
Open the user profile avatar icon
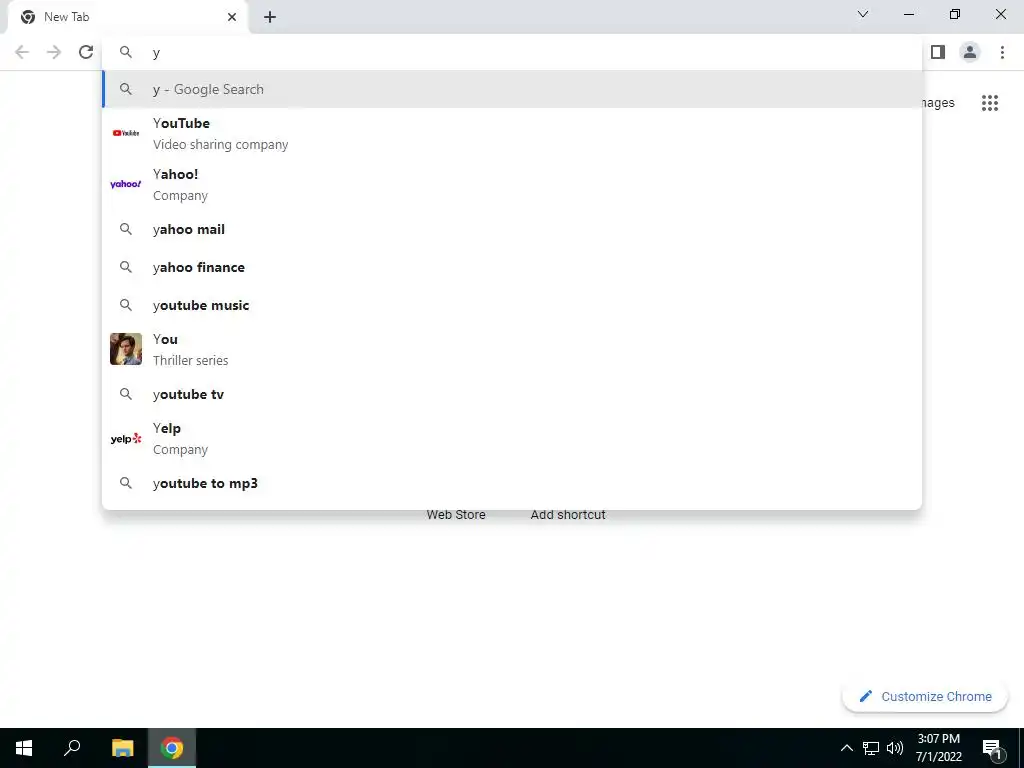tap(970, 52)
